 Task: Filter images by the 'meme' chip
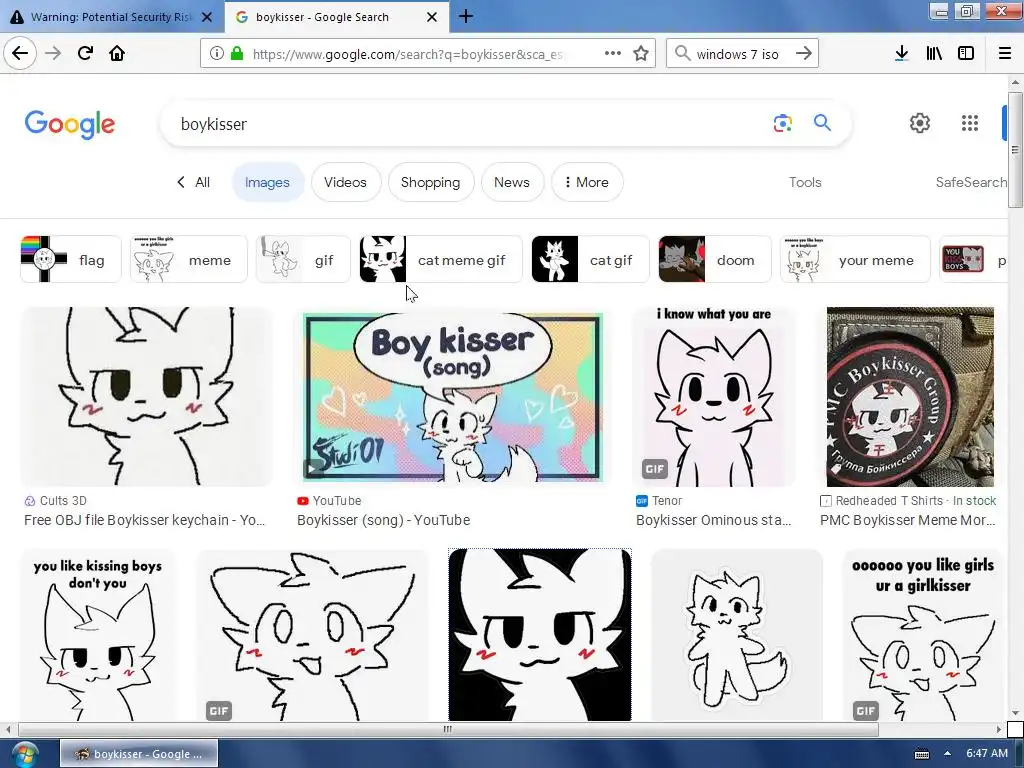[x=189, y=259]
